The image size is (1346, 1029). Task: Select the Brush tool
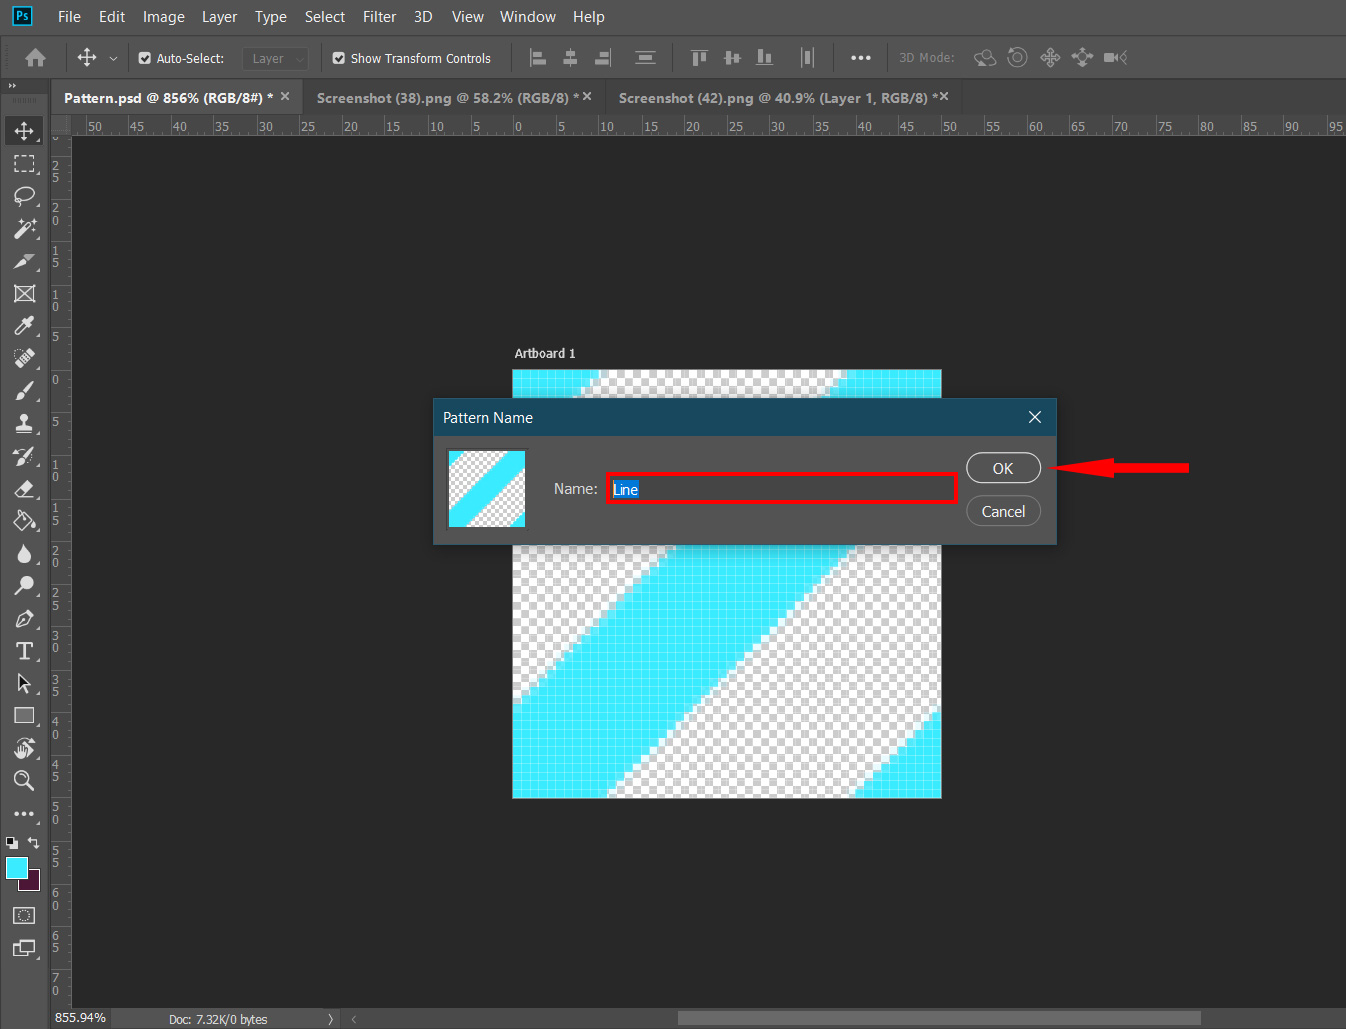point(24,391)
